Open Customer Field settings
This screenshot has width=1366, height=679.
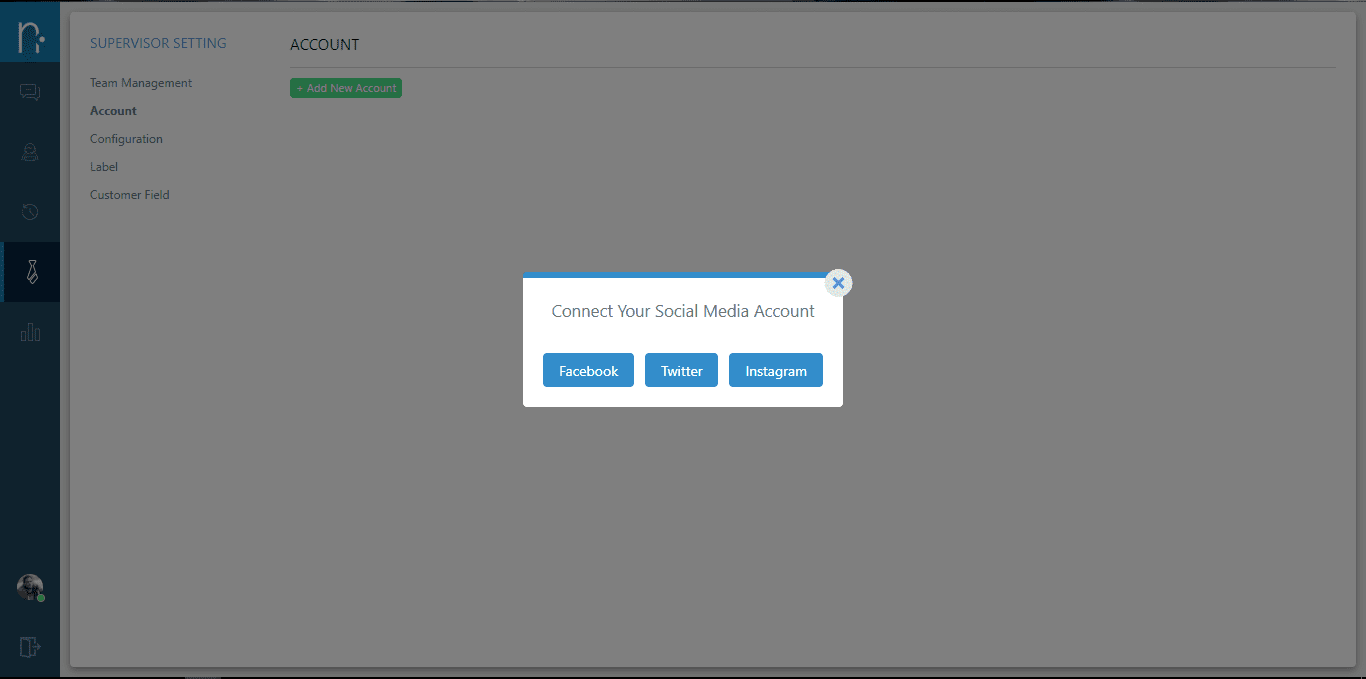click(130, 195)
